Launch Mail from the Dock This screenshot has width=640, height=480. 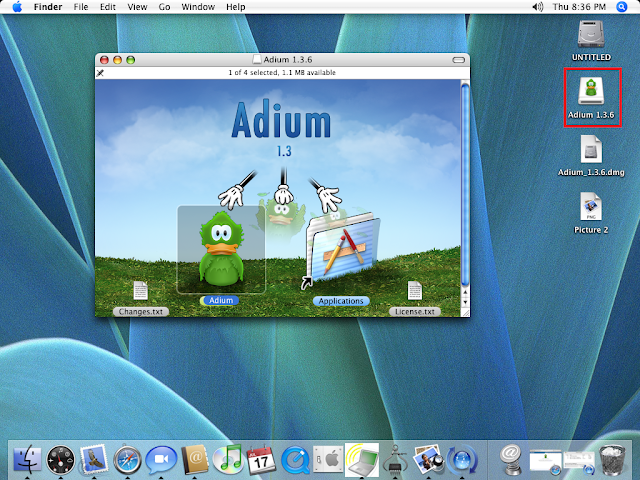94,460
